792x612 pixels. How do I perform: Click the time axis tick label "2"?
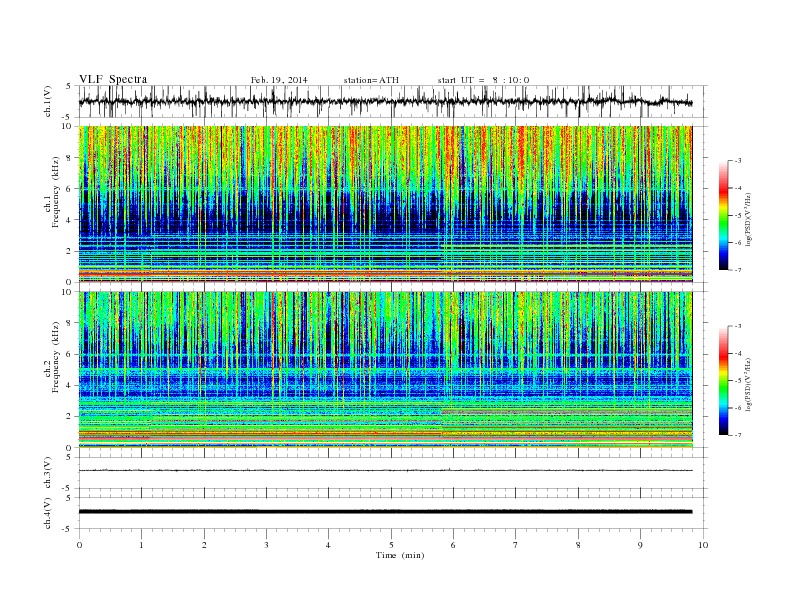(x=204, y=545)
